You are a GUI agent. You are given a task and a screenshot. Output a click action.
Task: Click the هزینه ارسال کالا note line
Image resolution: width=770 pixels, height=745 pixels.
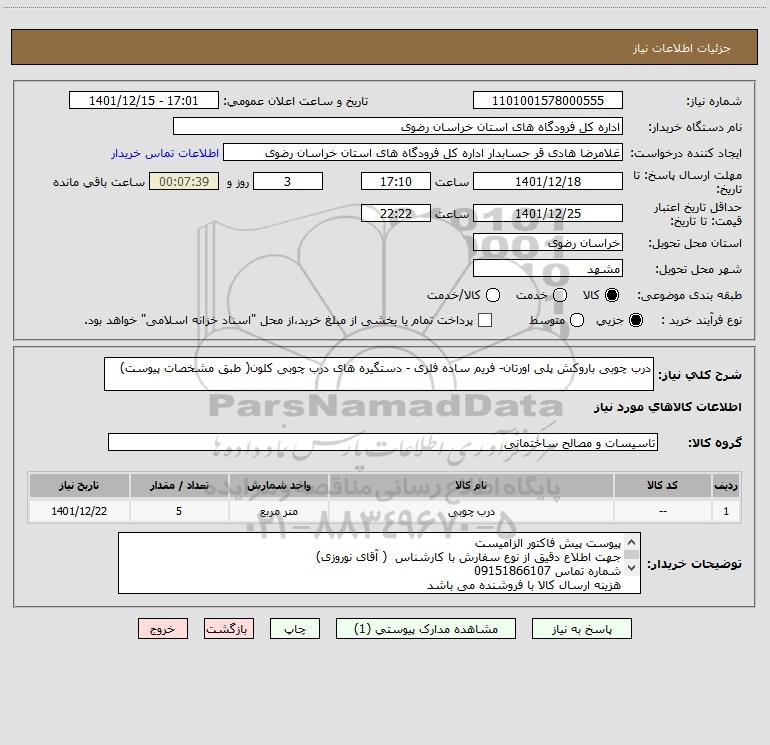[524, 585]
